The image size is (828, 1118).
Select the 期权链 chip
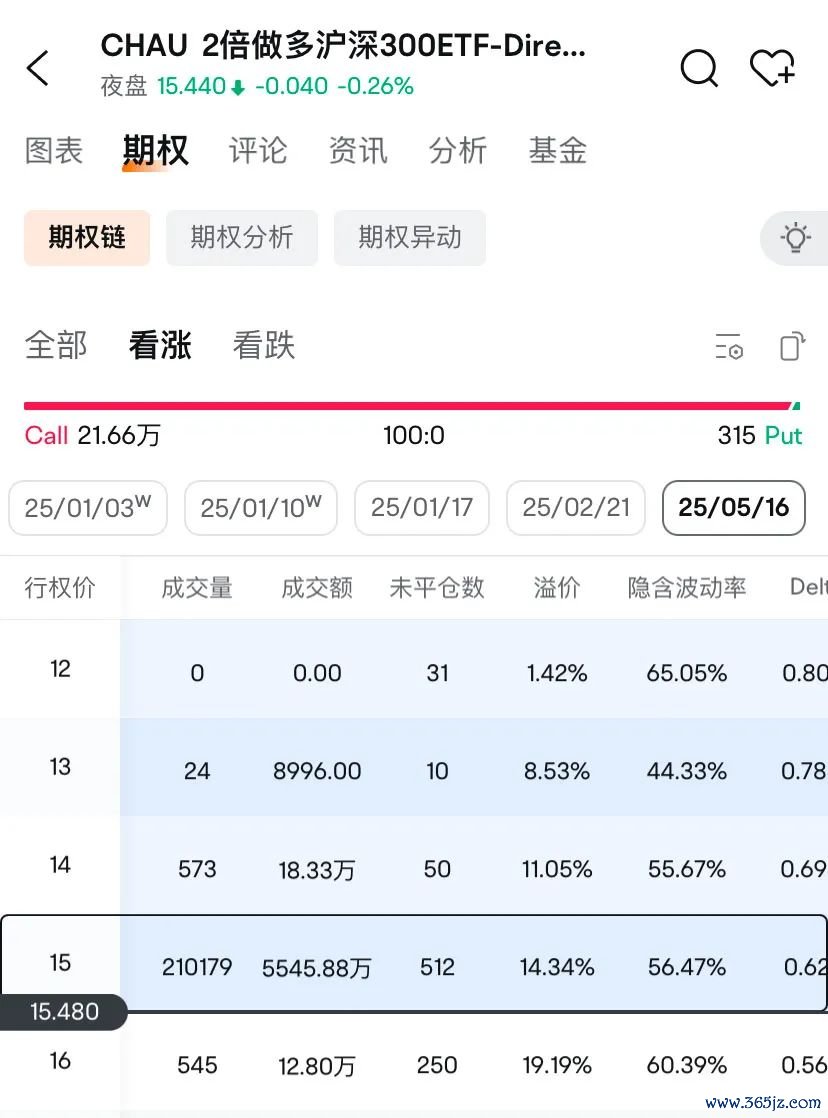pos(87,238)
